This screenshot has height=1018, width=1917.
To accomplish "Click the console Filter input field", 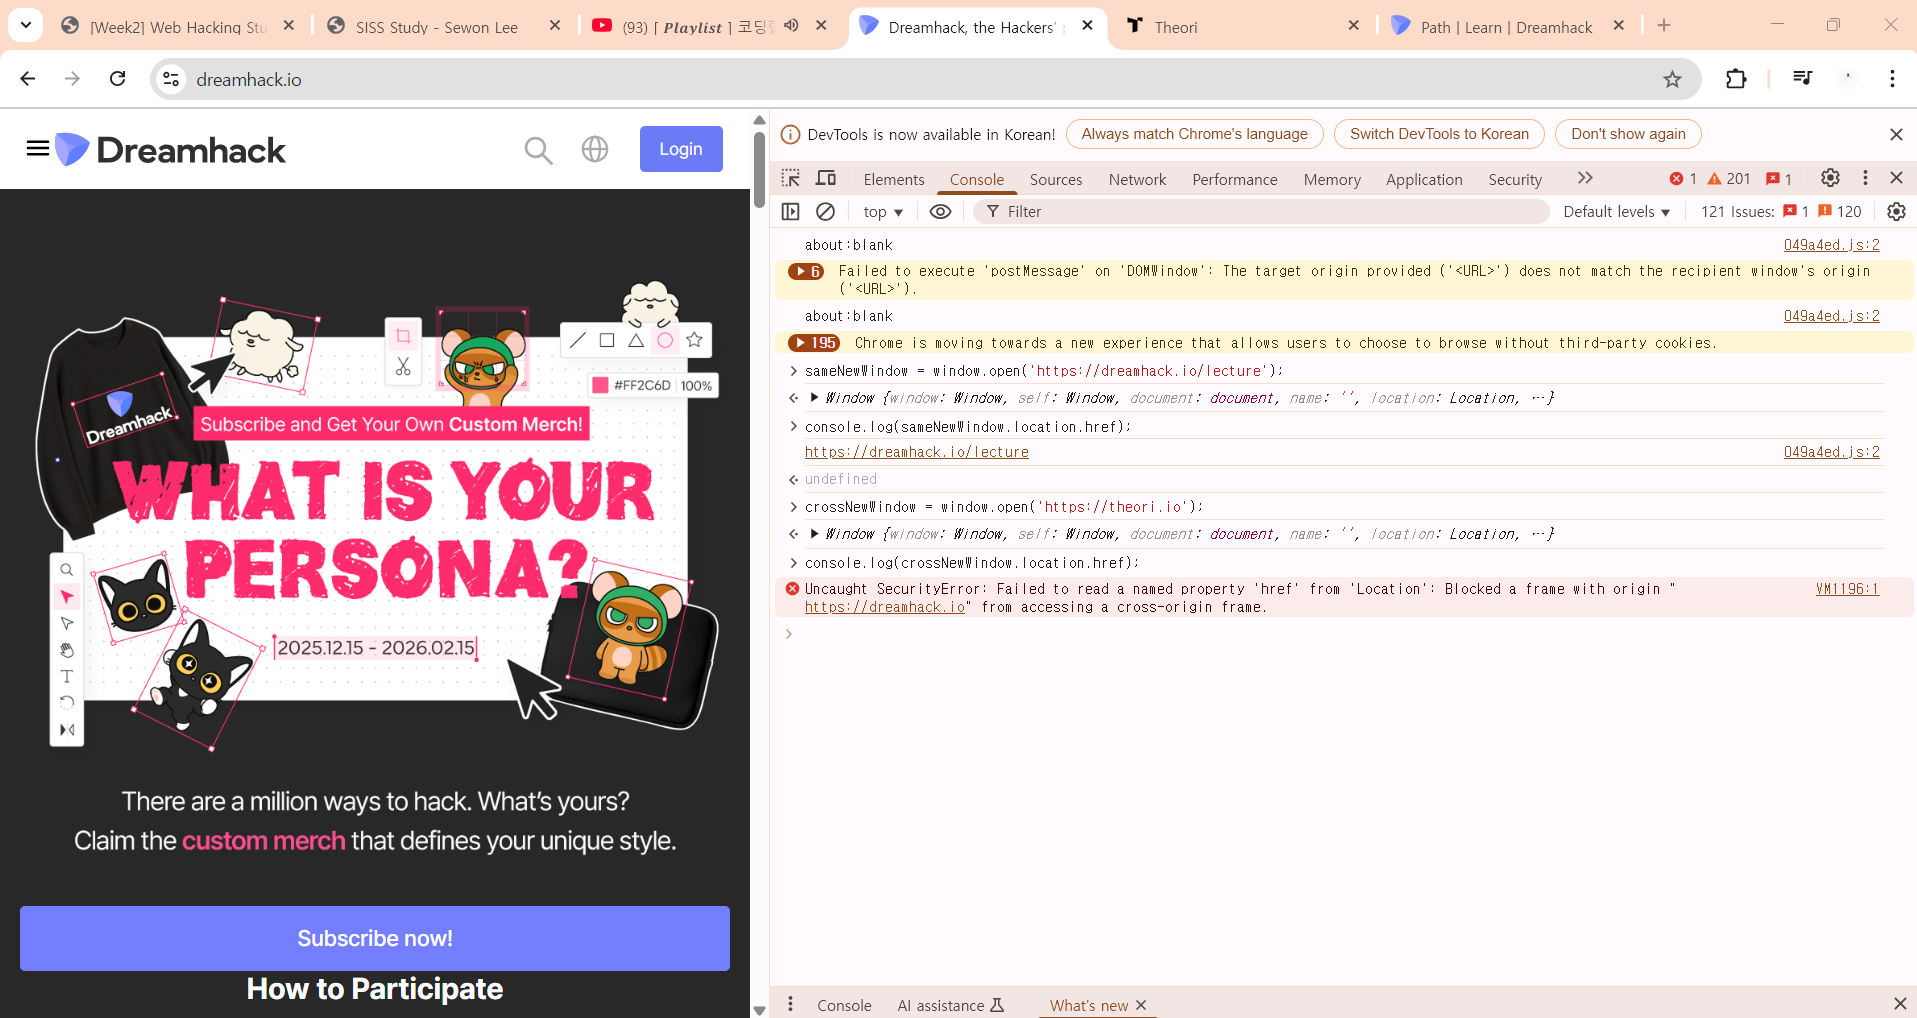I will pyautogui.click(x=1260, y=212).
